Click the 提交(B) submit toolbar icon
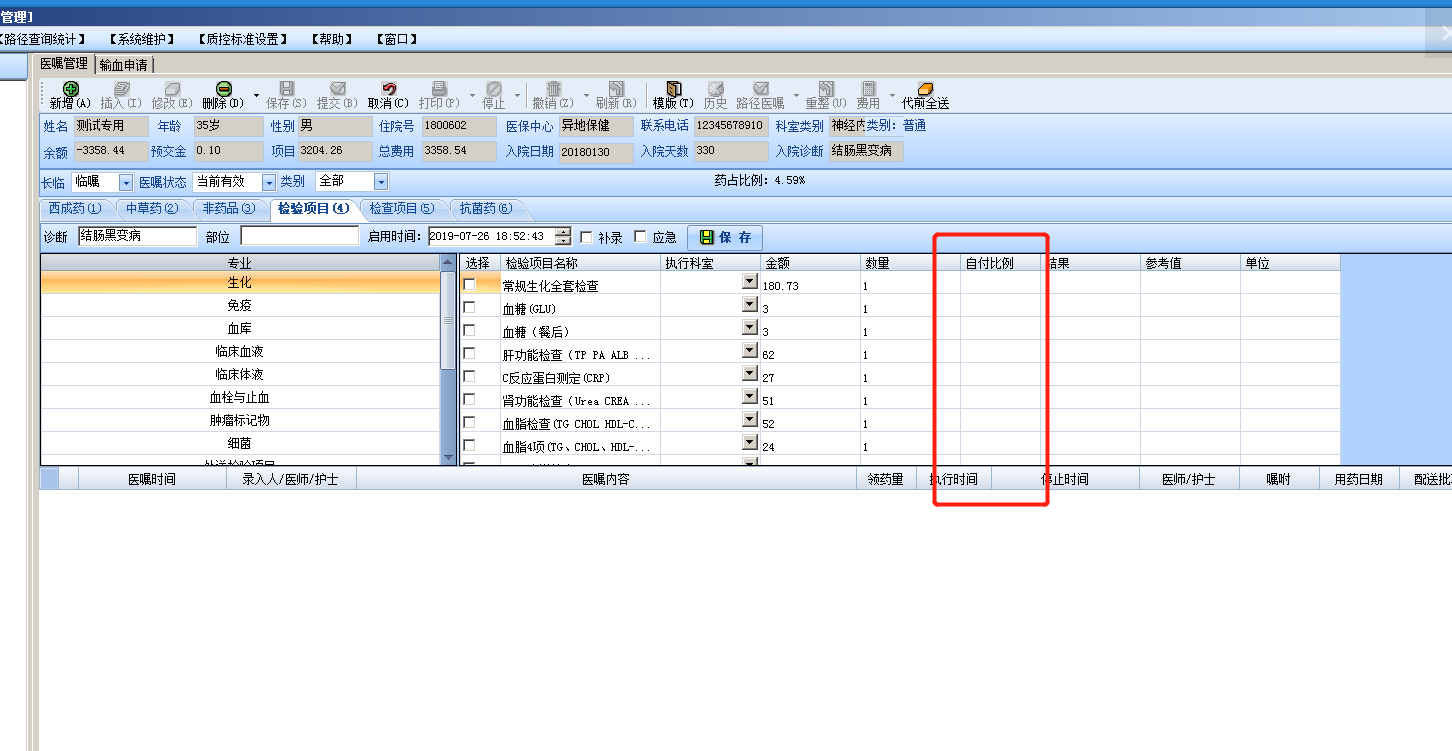This screenshot has height=751, width=1452. point(337,89)
